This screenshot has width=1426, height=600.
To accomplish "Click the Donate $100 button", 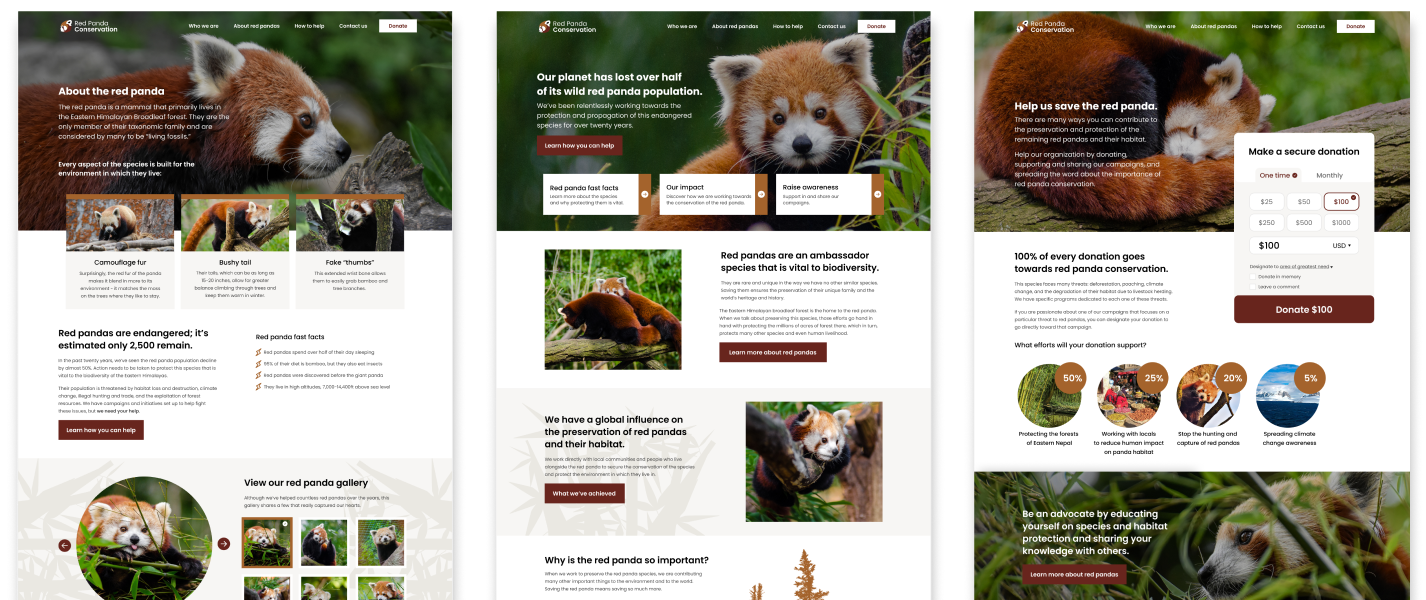I will [x=1304, y=309].
